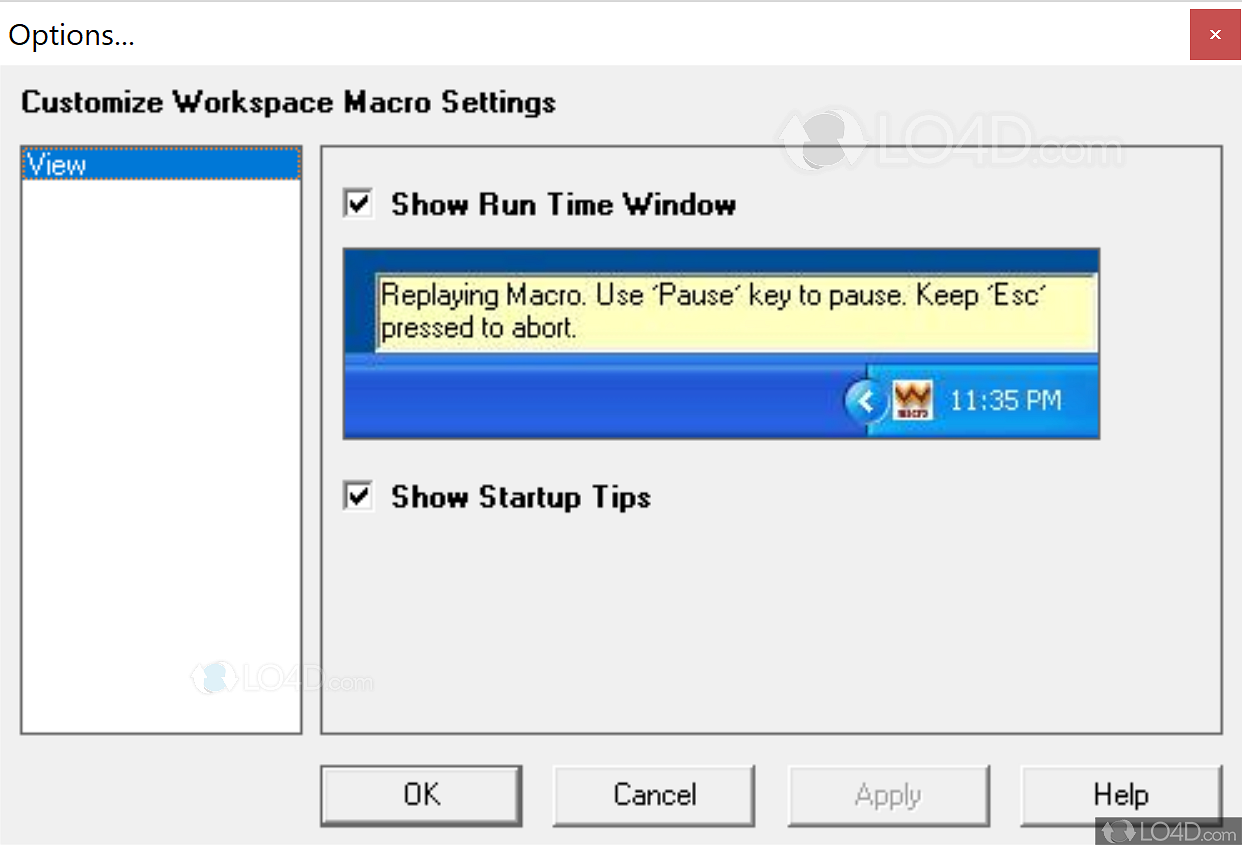
Task: Cancel the options dialog
Action: (x=654, y=795)
